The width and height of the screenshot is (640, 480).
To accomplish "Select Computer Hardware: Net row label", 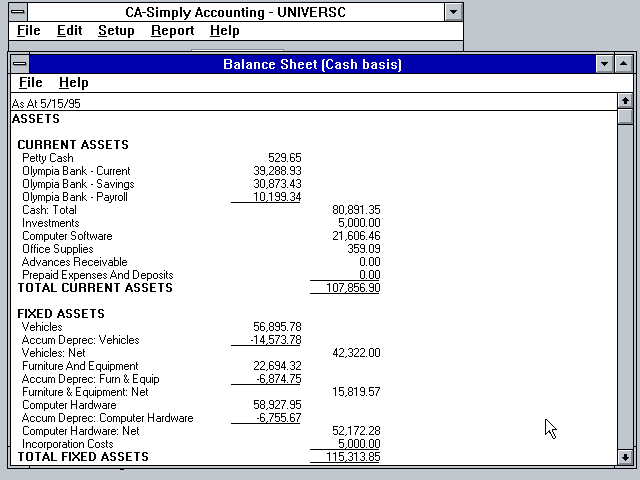I will pyautogui.click(x=81, y=431).
